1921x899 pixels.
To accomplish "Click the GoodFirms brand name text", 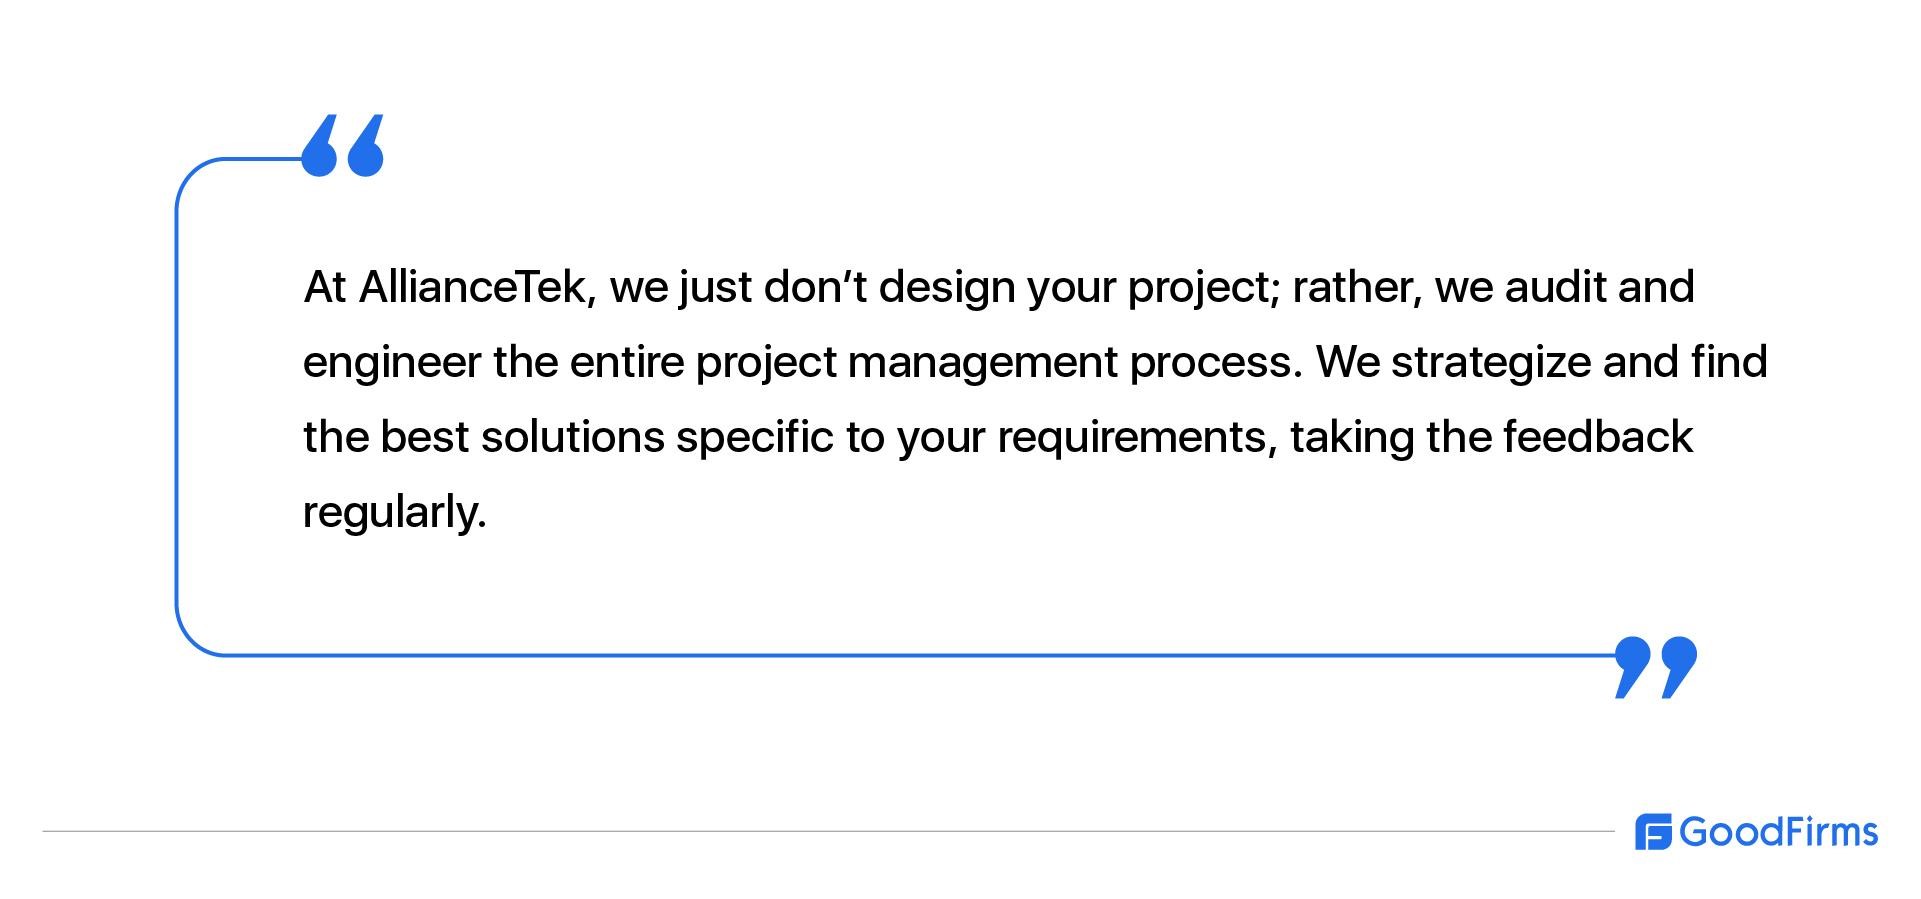I will [x=1779, y=832].
